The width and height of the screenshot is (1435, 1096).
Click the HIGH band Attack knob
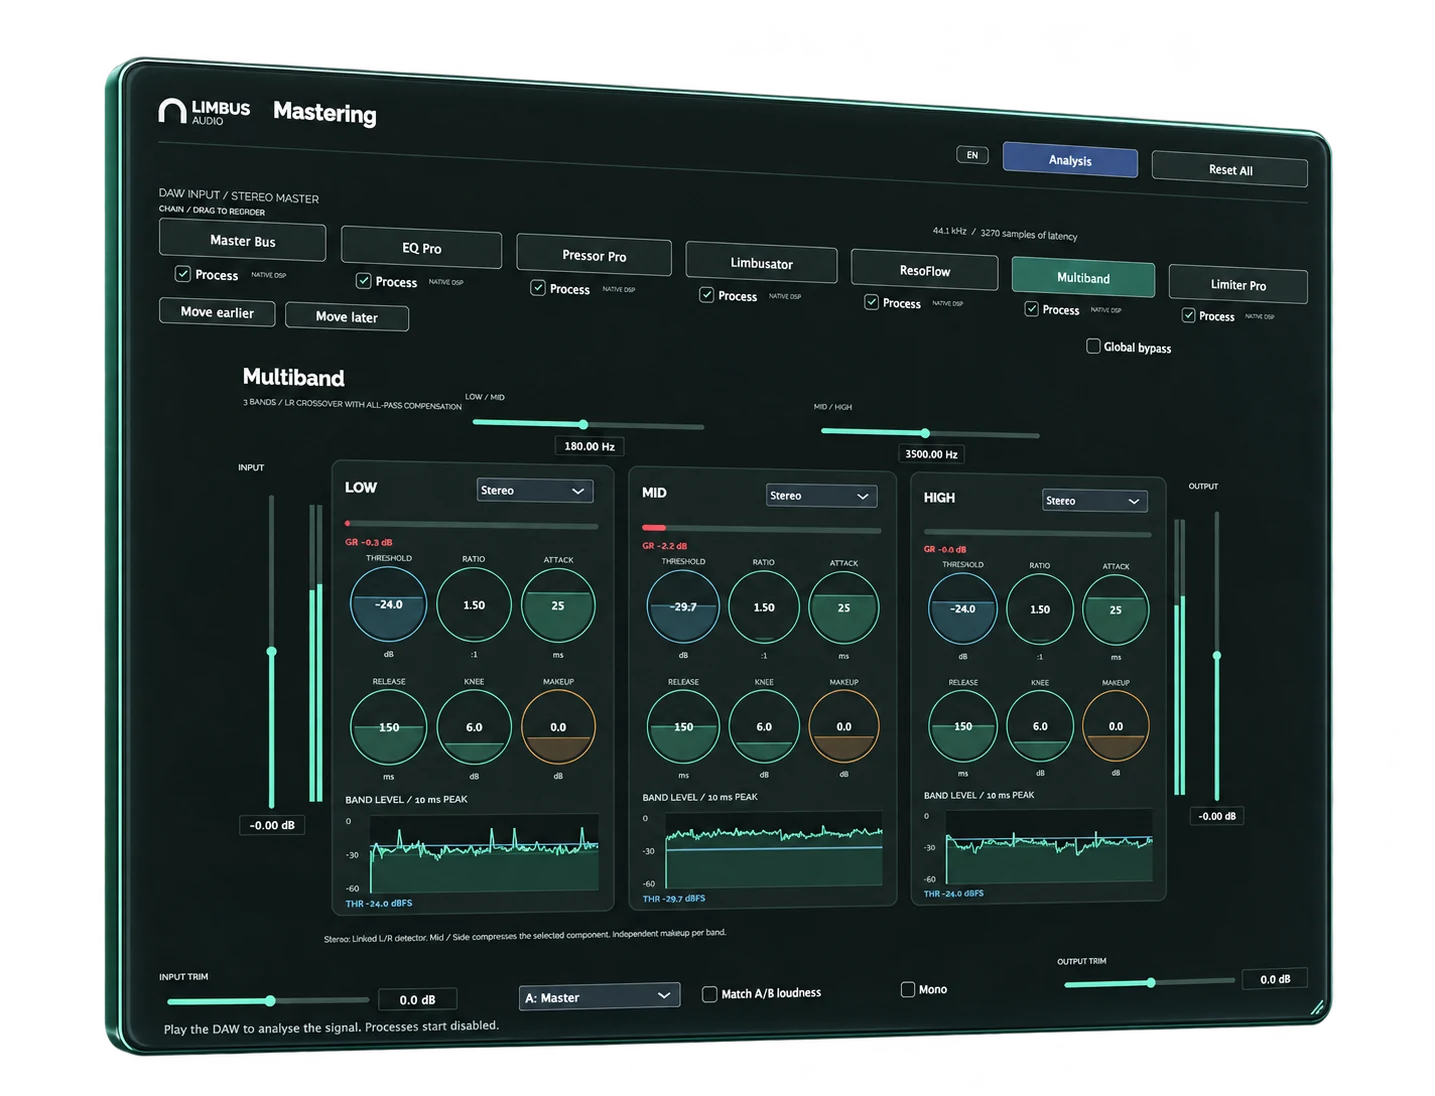pos(1116,610)
